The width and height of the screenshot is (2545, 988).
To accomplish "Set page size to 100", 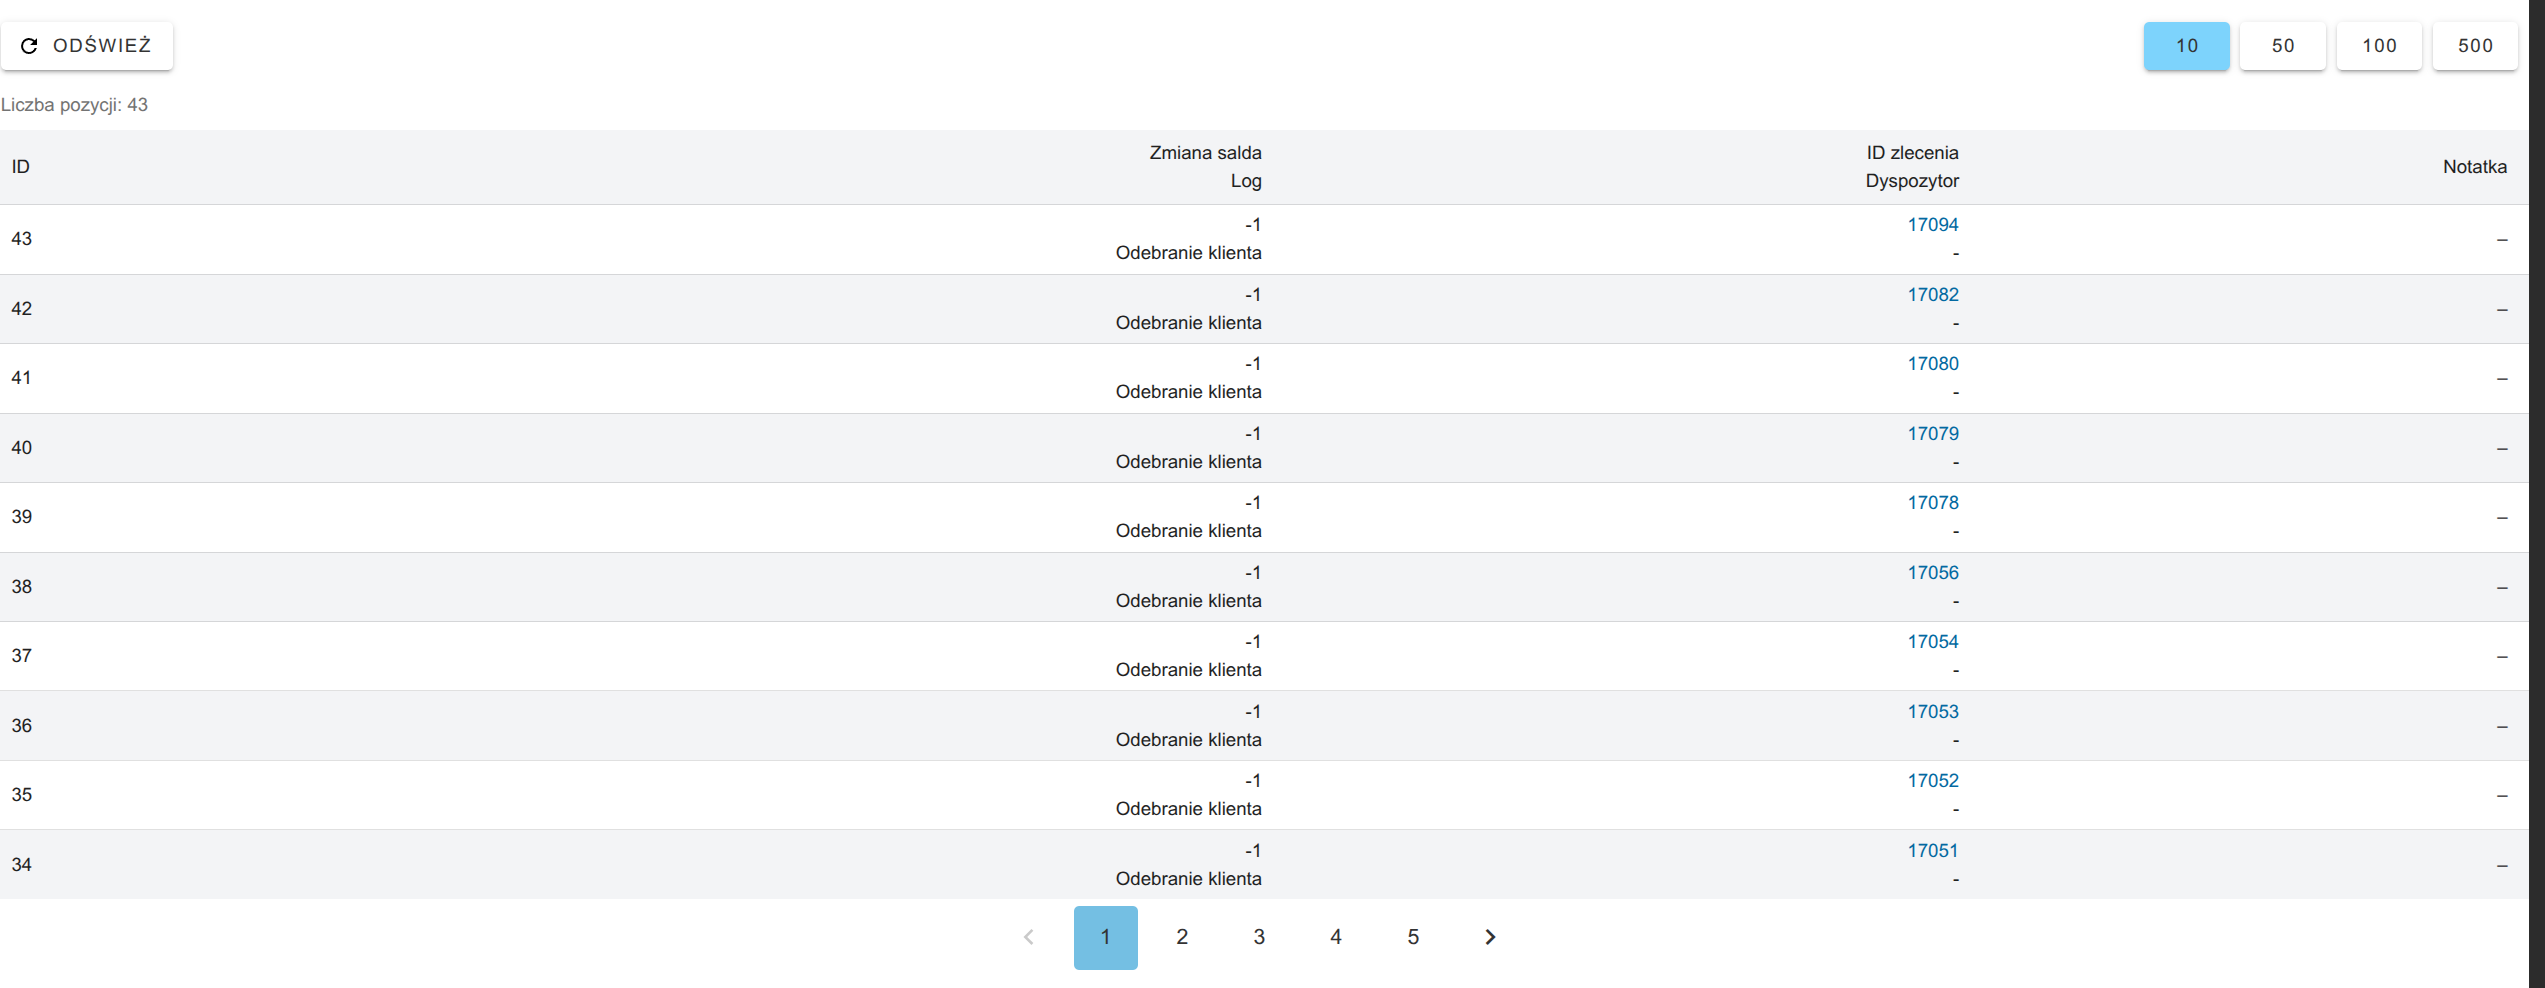I will click(x=2379, y=46).
